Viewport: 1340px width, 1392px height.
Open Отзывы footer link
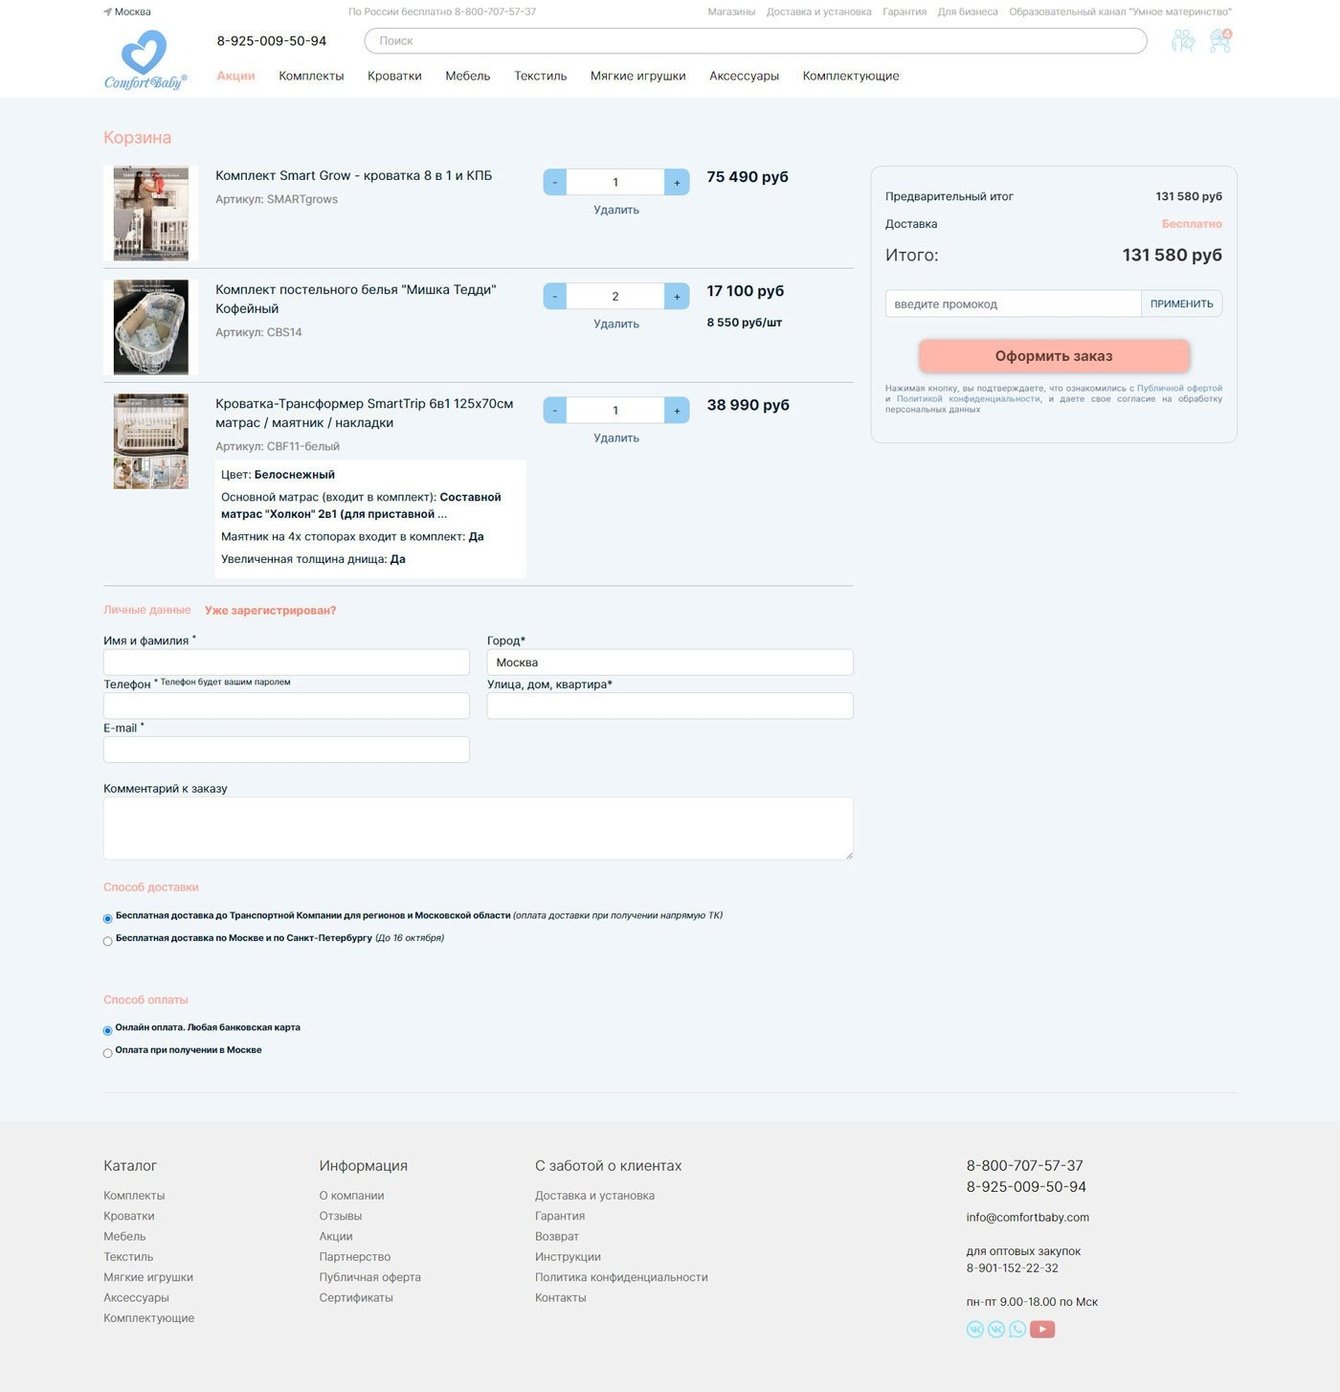pos(340,1216)
